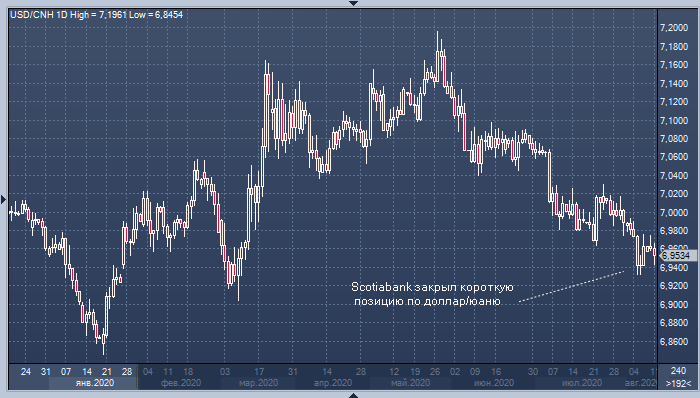
Task: Click price level 7,0200 on price axis
Action: (x=674, y=194)
